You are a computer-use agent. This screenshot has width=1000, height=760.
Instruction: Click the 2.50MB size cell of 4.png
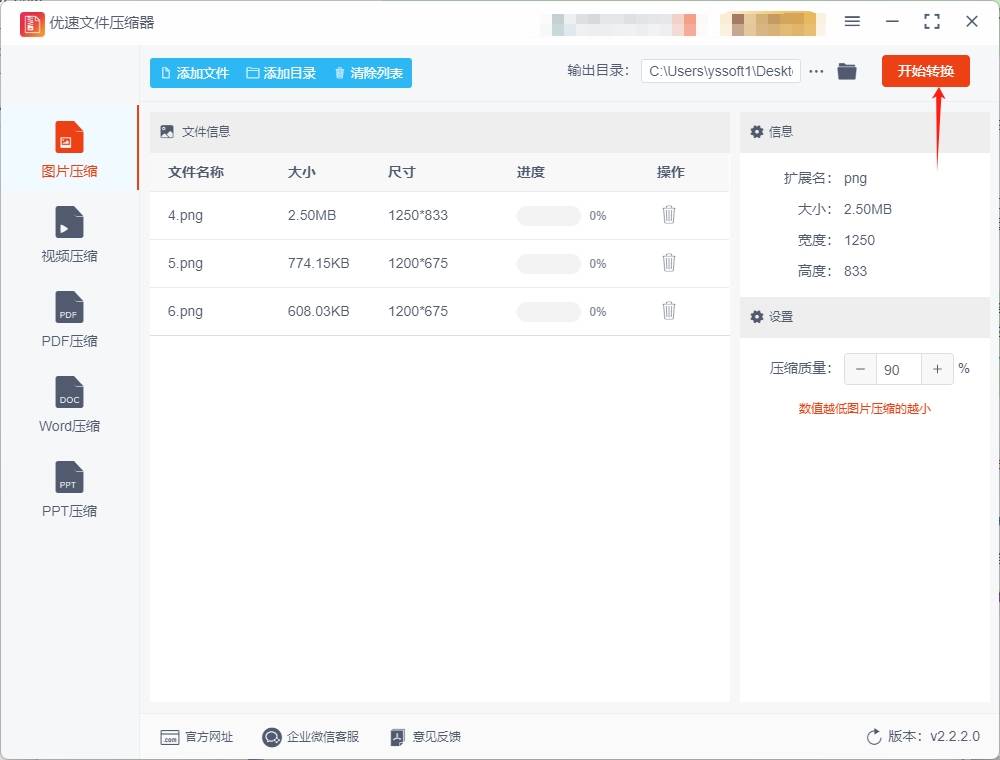click(x=311, y=216)
